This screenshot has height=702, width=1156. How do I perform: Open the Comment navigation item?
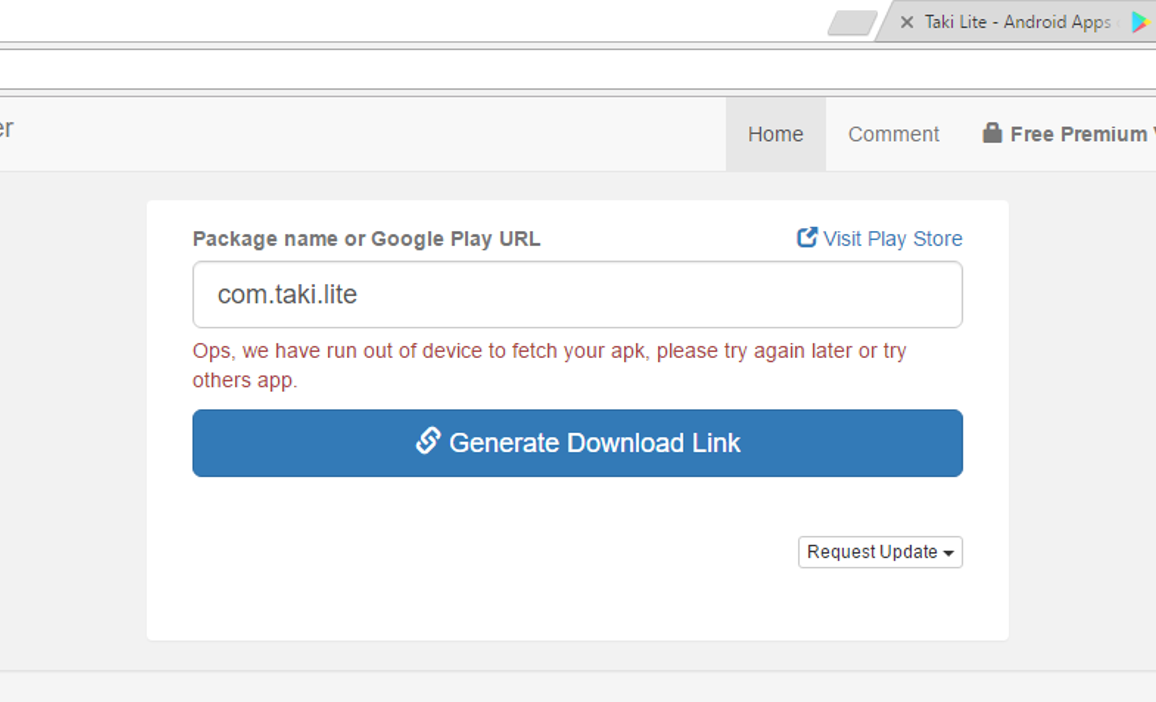click(x=893, y=134)
